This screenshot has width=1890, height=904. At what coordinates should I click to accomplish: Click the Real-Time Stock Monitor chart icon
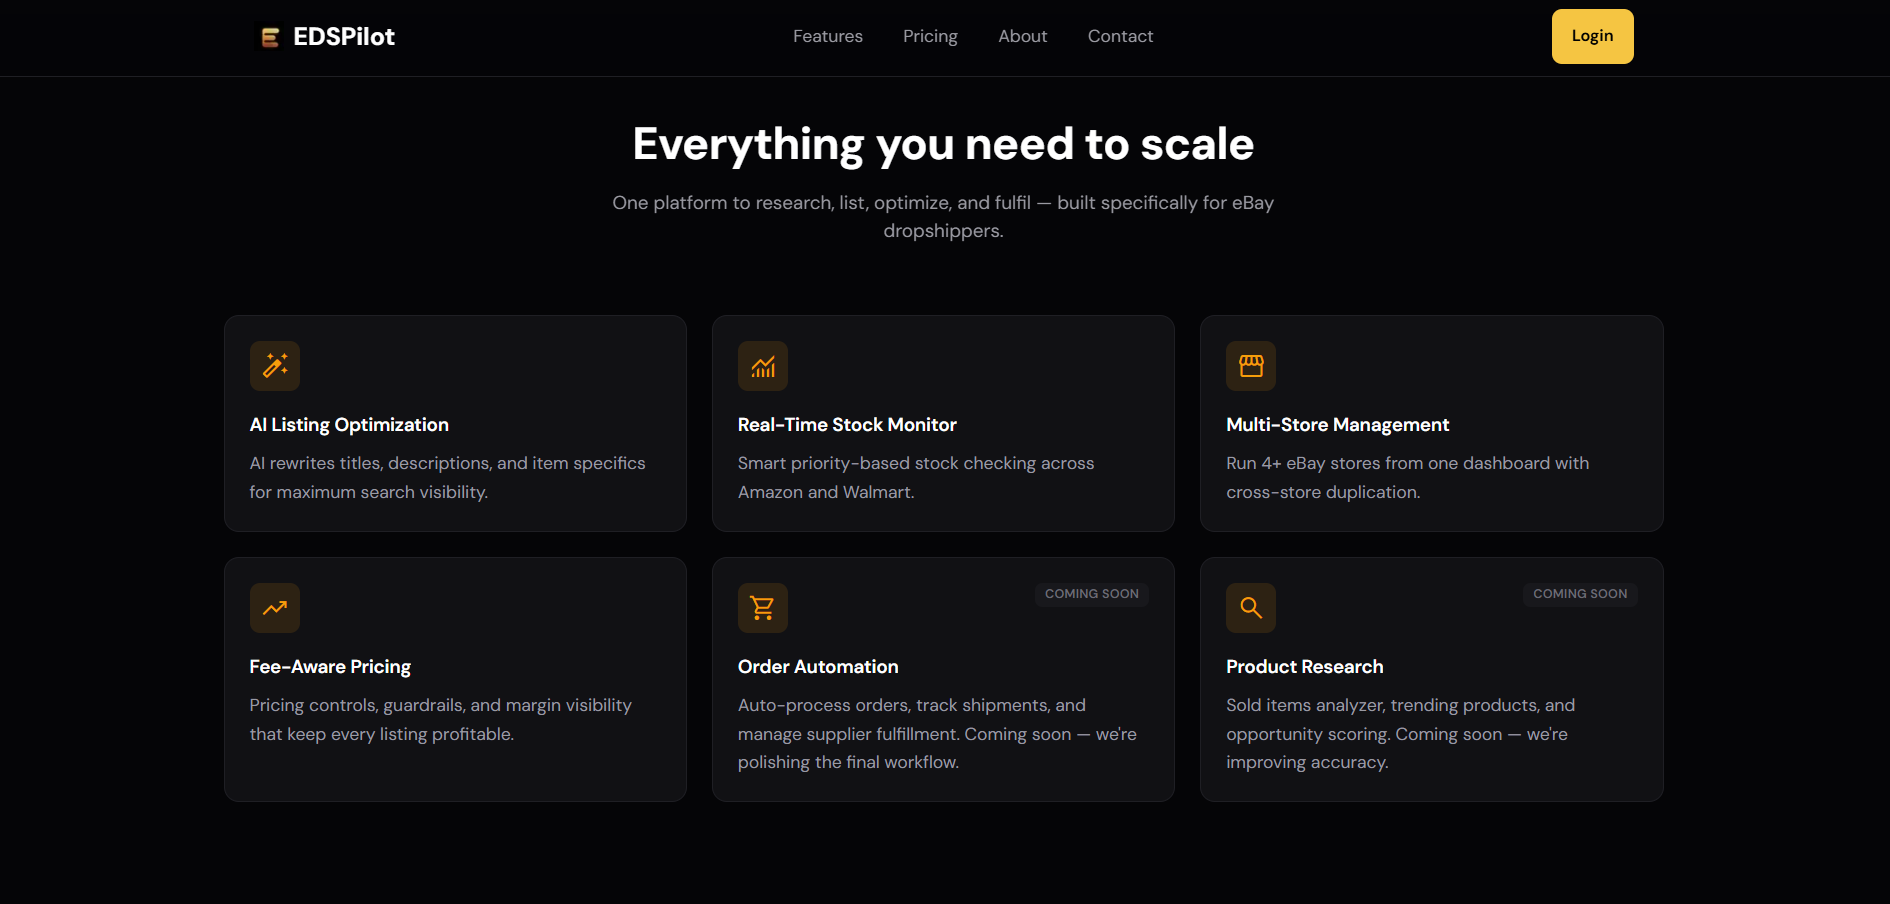tap(762, 366)
